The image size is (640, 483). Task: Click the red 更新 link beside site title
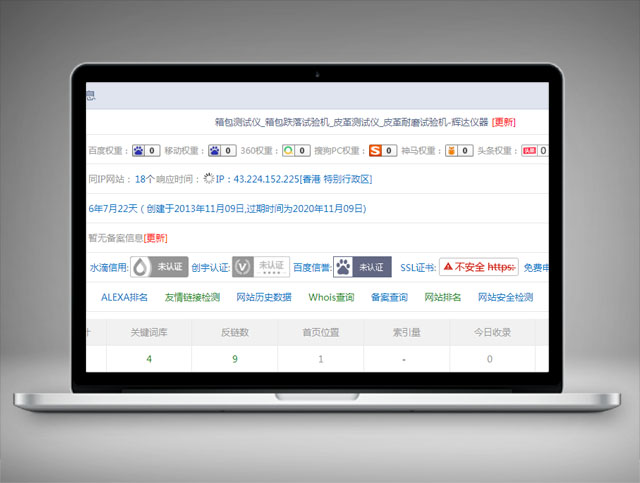pyautogui.click(x=504, y=122)
